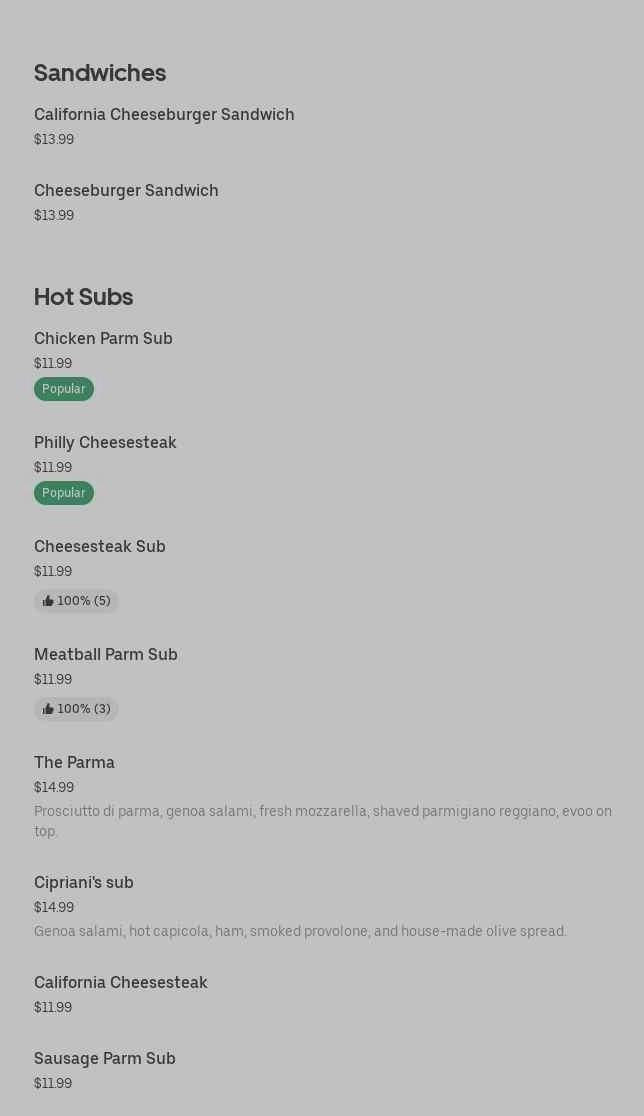Click the 100% (5) rating badge
644x1116 pixels.
[x=83, y=601]
